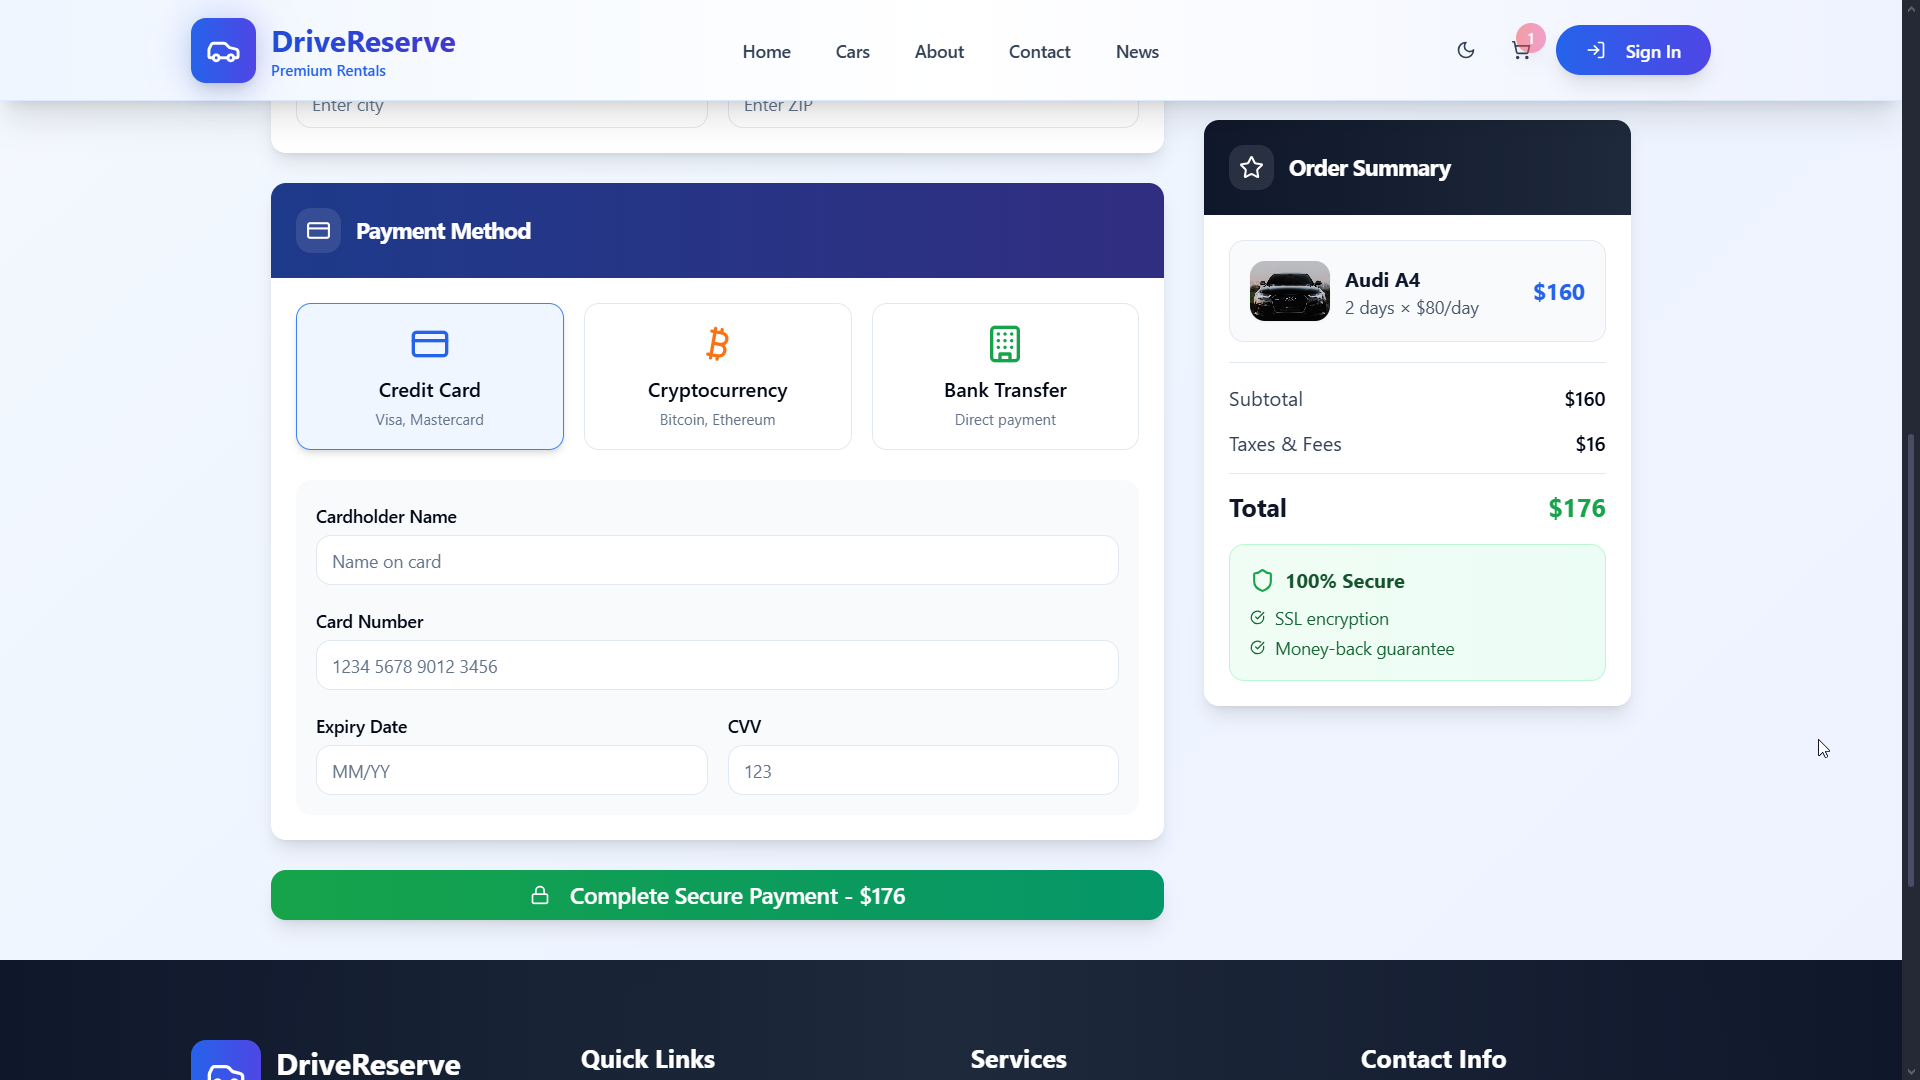Click the Payment Method header card icon
This screenshot has height=1080, width=1920.
point(318,231)
